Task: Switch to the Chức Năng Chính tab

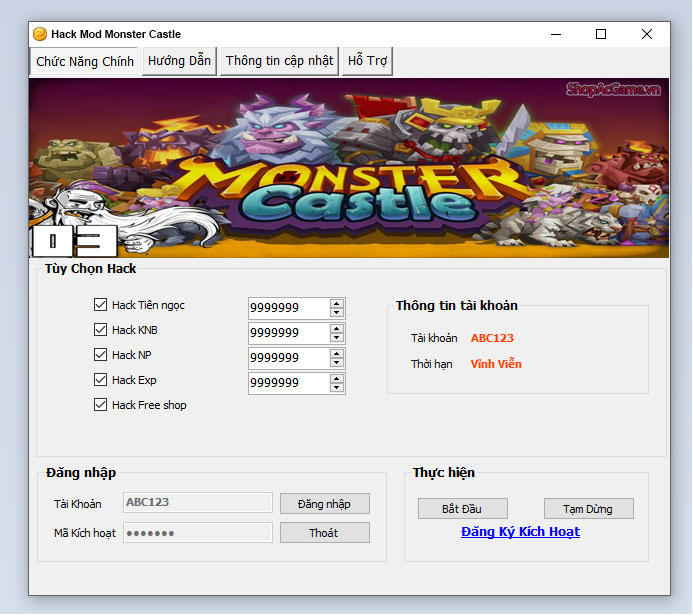Action: point(84,61)
